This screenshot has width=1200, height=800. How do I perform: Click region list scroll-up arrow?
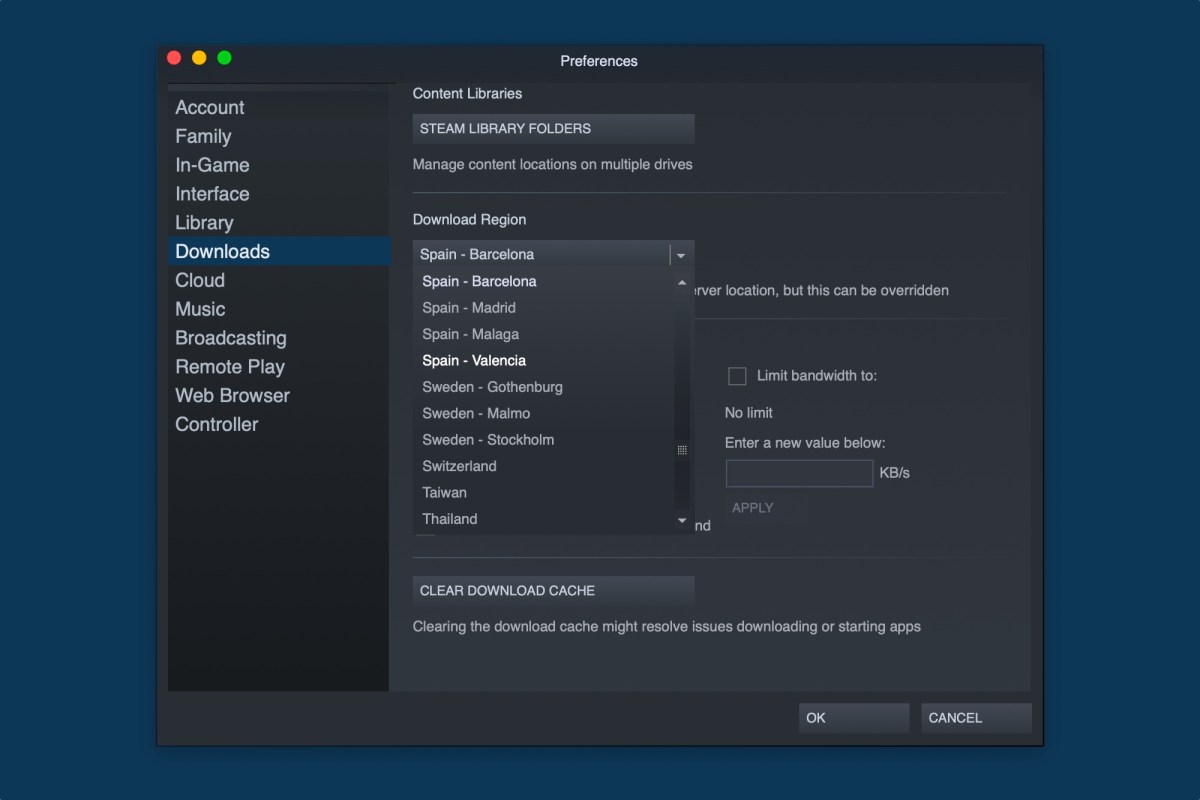tap(682, 282)
